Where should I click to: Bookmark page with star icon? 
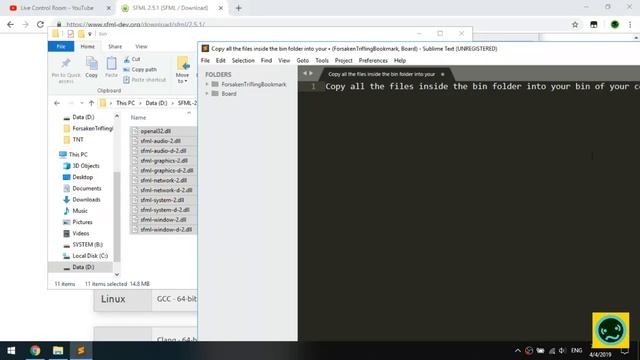[575, 24]
